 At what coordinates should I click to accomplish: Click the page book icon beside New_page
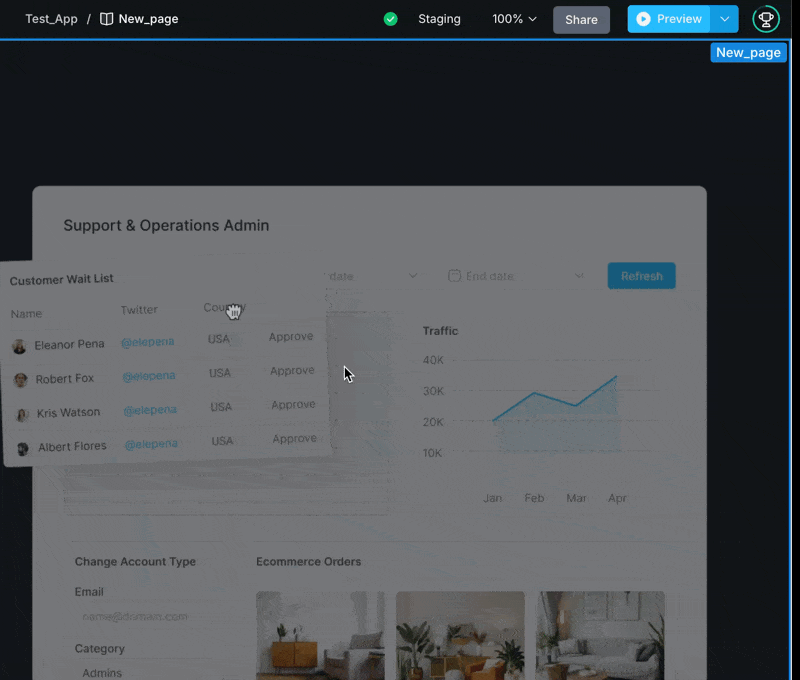(107, 19)
